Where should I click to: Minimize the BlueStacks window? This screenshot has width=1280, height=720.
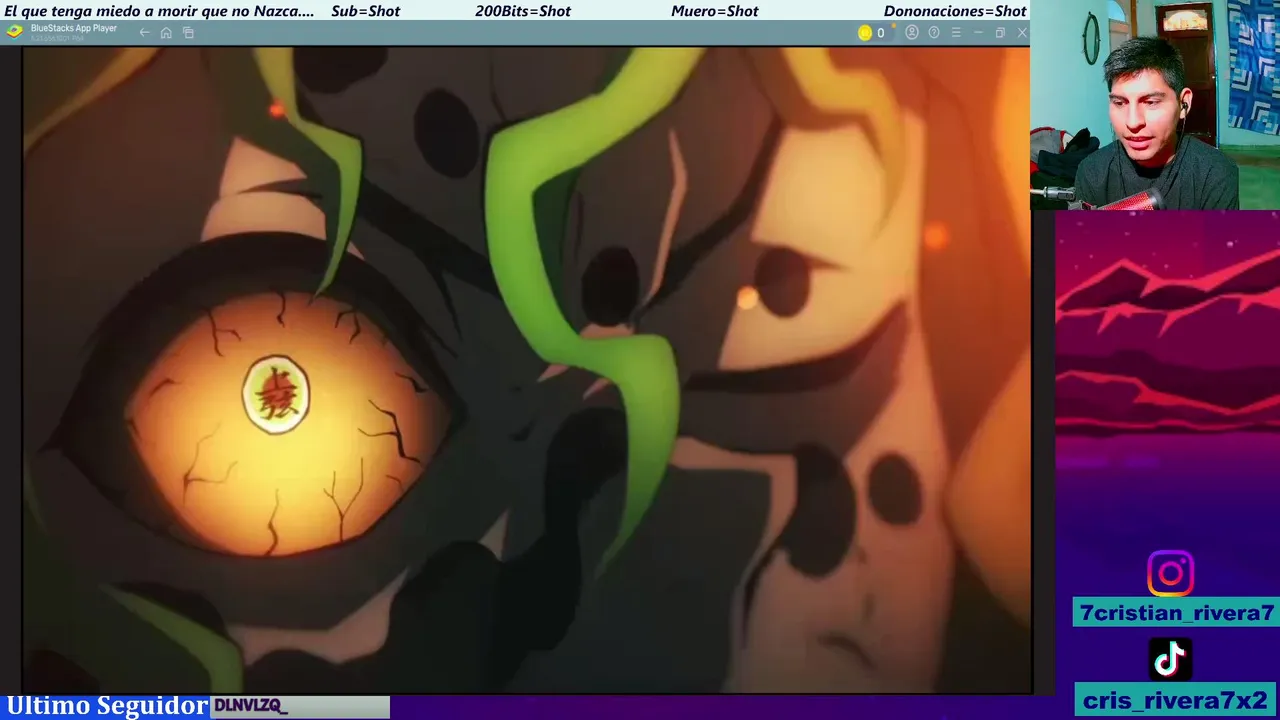tap(978, 33)
